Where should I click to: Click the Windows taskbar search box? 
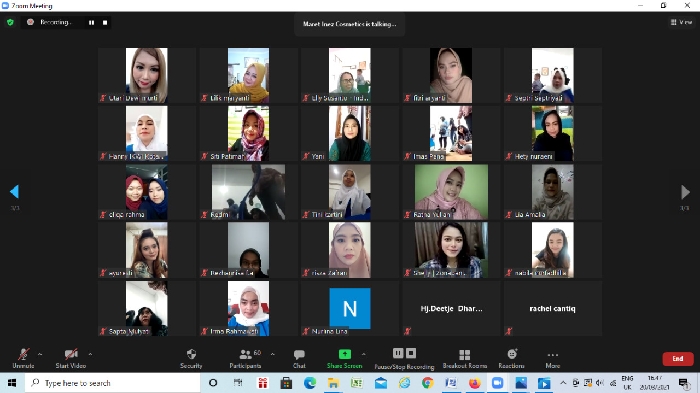click(112, 383)
